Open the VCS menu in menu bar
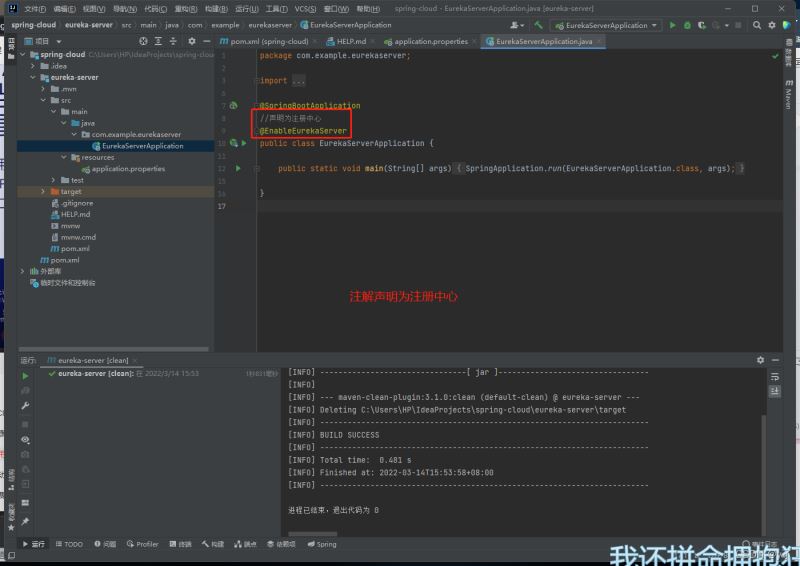This screenshot has height=566, width=800. coord(304,8)
